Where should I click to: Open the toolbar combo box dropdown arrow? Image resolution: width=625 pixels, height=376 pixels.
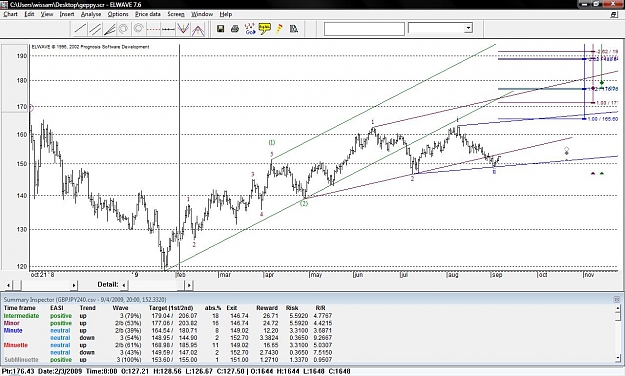(x=468, y=28)
